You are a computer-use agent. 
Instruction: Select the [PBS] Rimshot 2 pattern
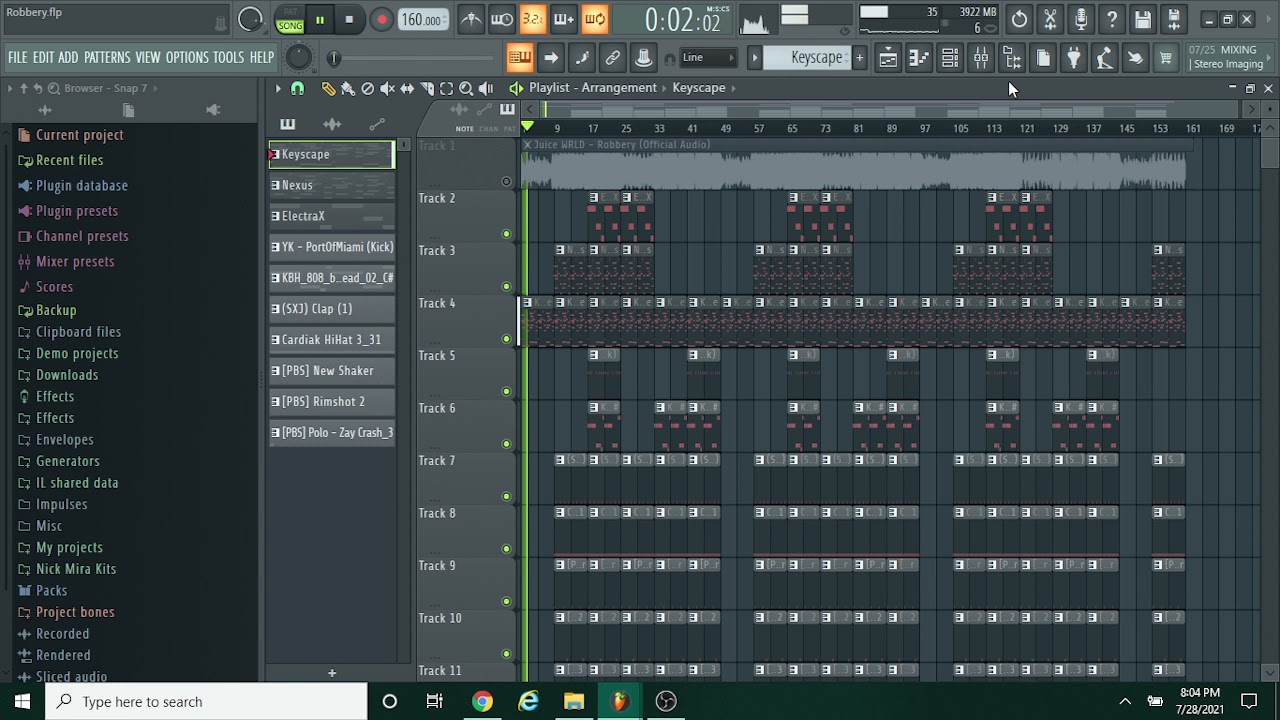point(332,402)
